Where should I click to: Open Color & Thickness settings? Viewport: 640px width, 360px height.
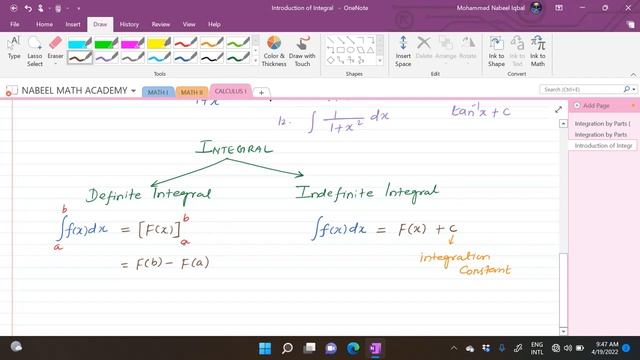tap(274, 51)
